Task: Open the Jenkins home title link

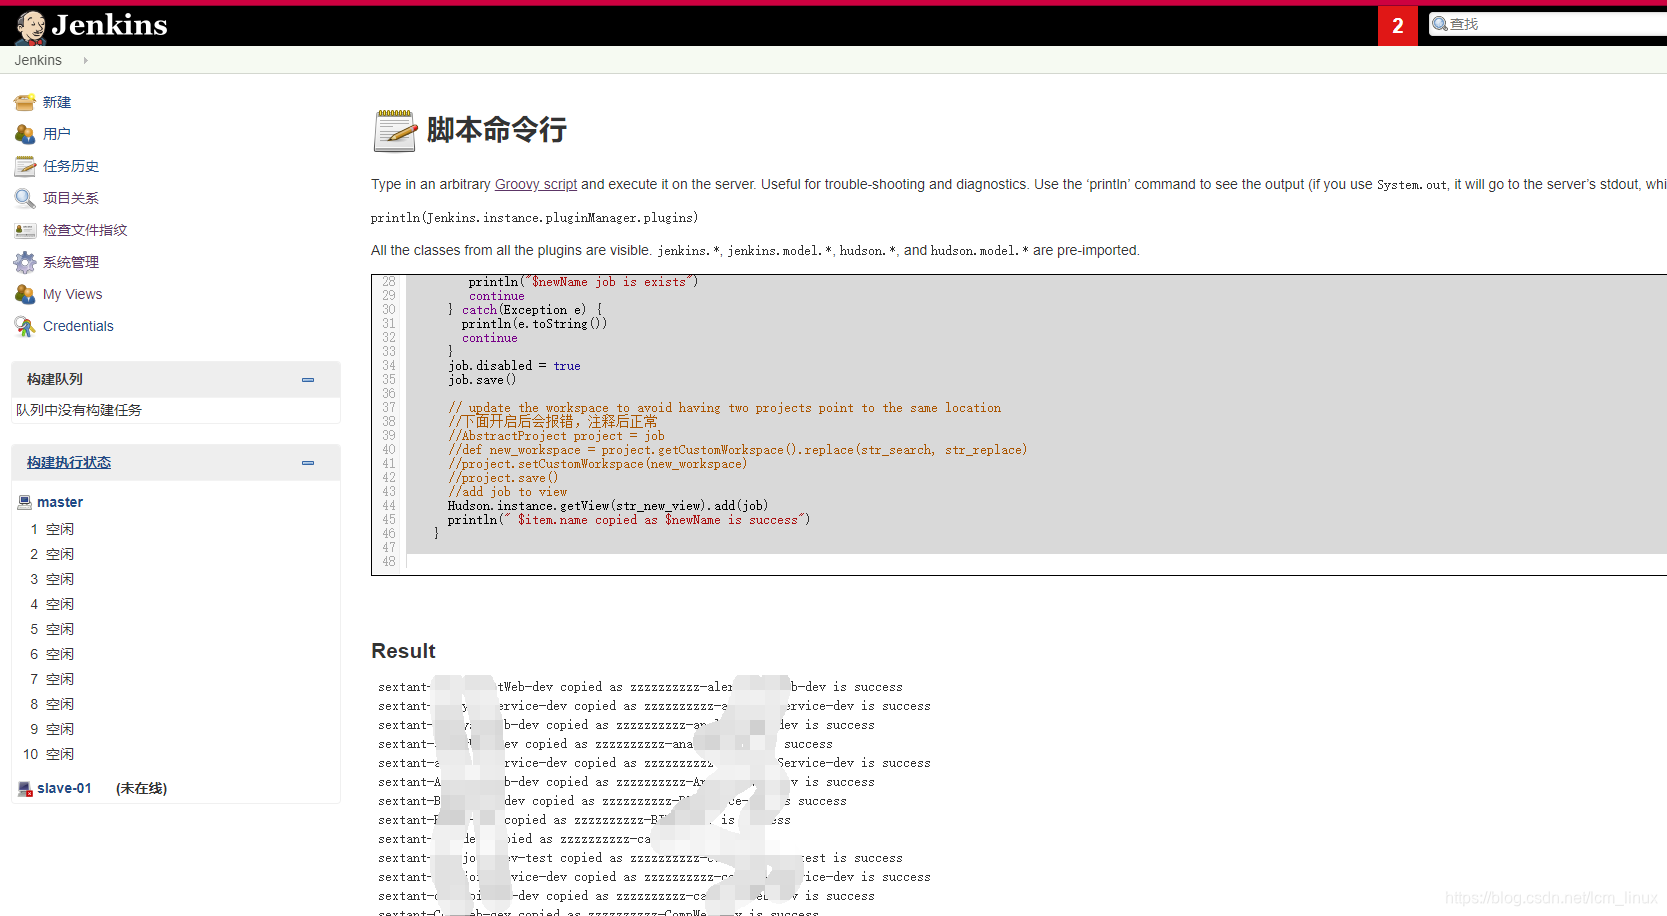Action: [109, 25]
